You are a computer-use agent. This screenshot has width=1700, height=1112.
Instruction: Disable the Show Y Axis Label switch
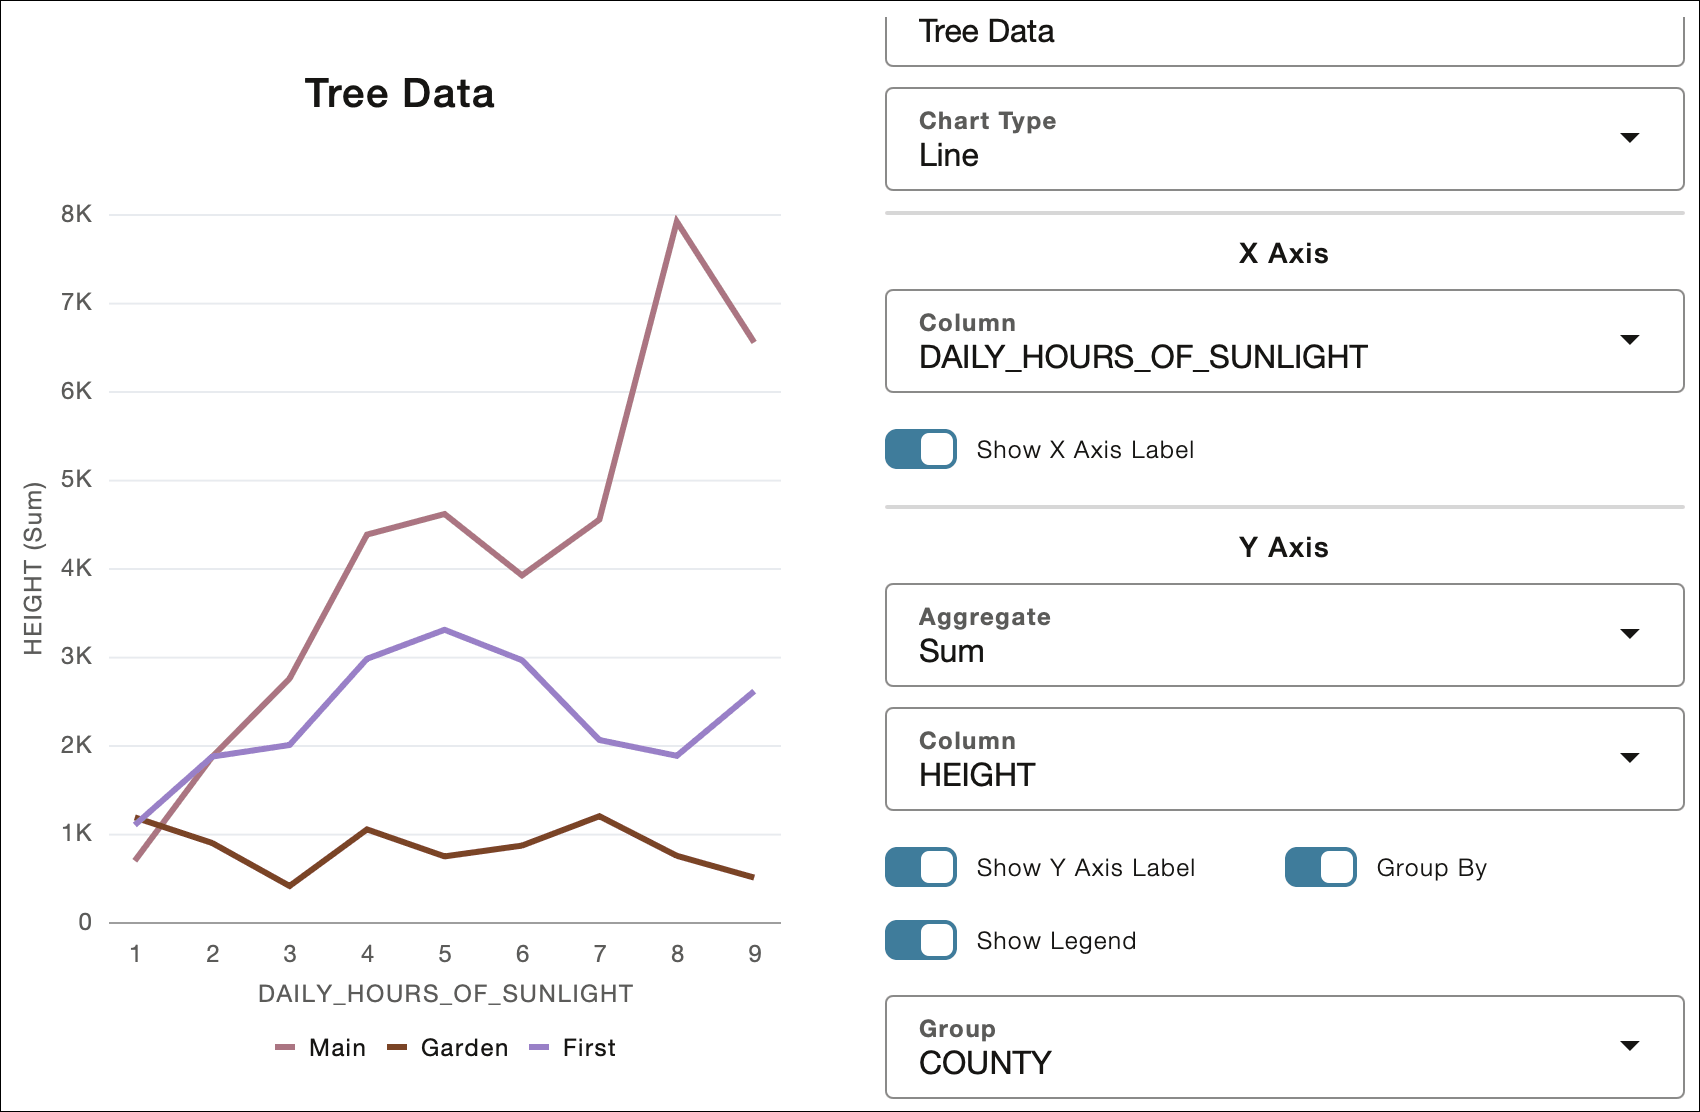coord(919,867)
